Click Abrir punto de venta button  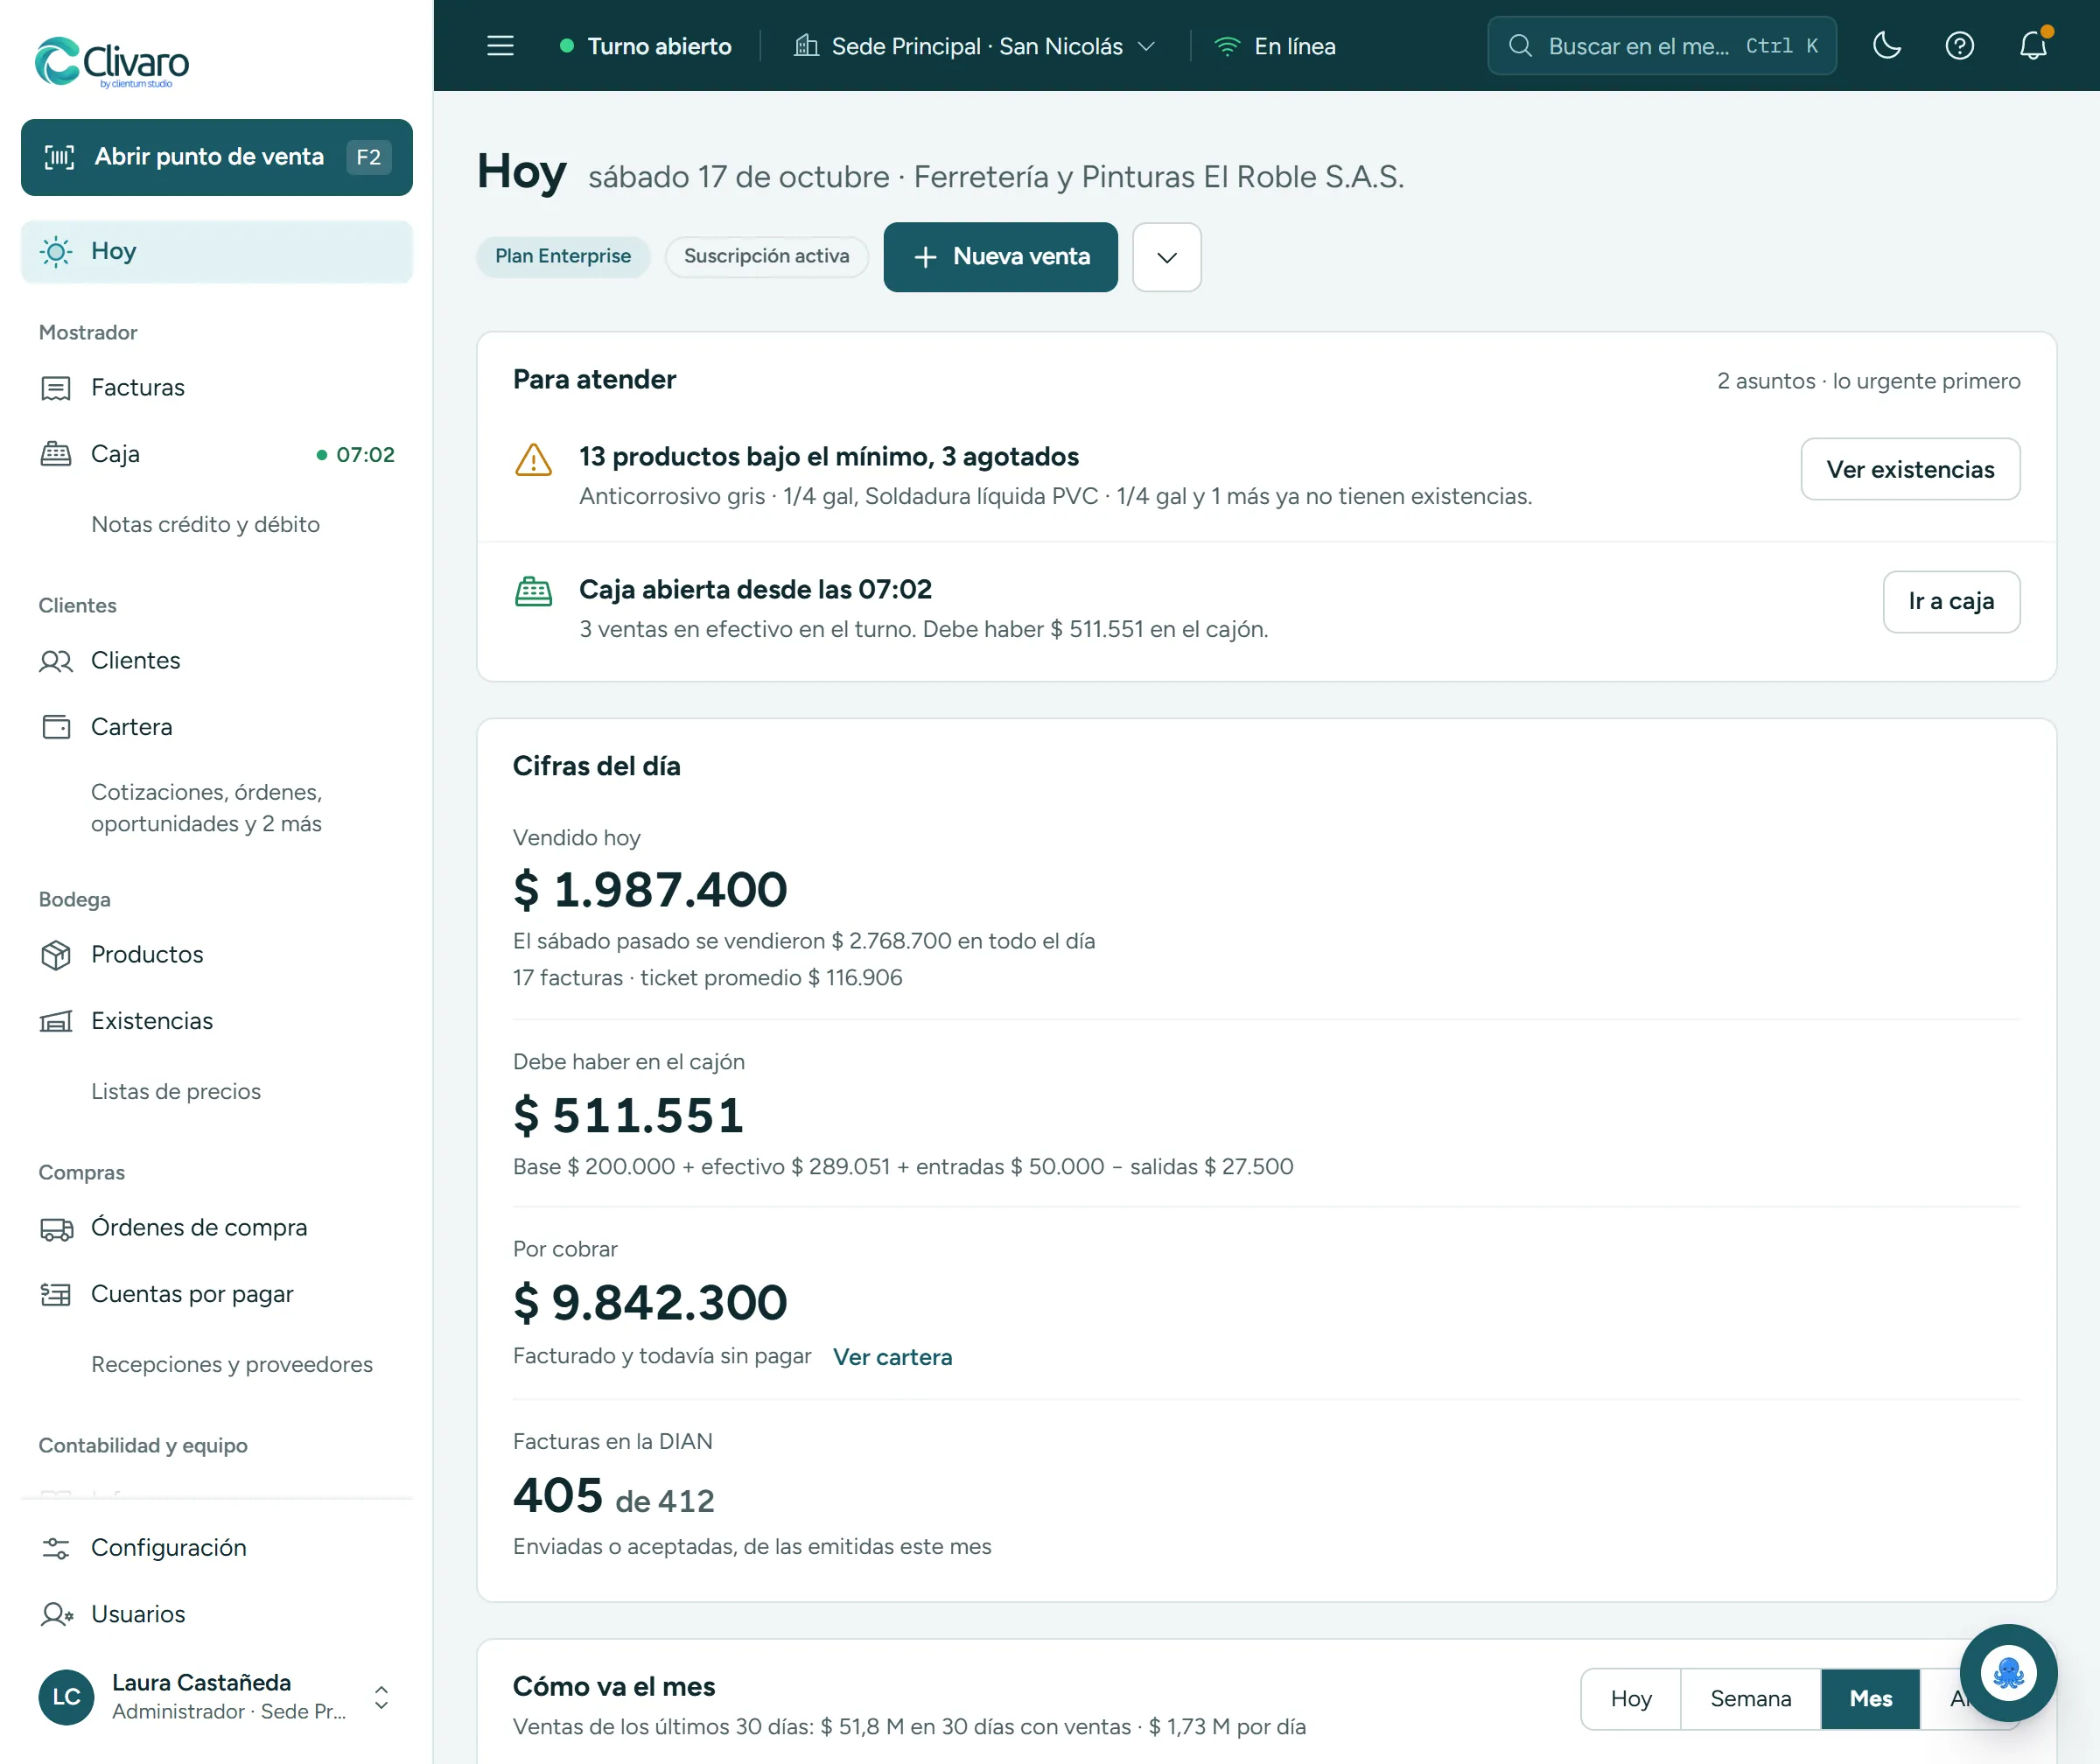(x=217, y=157)
